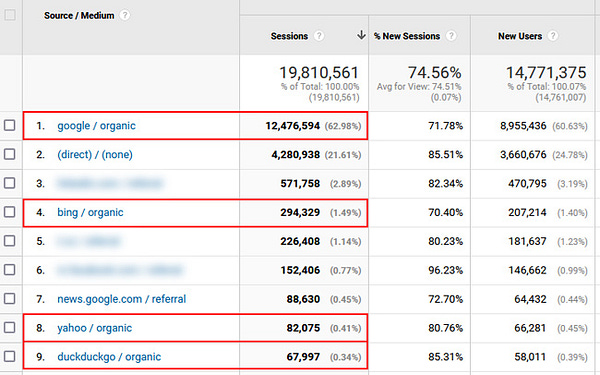Open the blurred source link in row 6
Image resolution: width=600 pixels, height=375 pixels.
pos(120,270)
